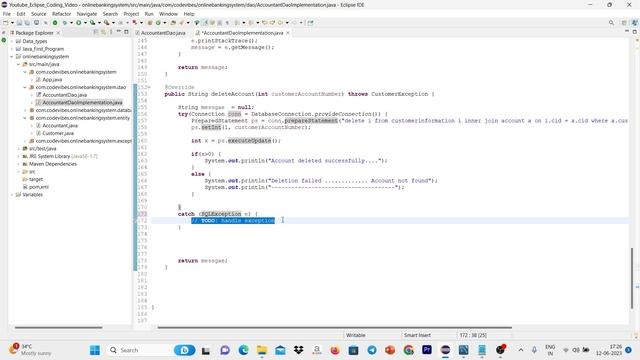Viewport: 640px width, 360px height.
Task: Click the Search flashlight toolbar icon
Action: point(182,23)
